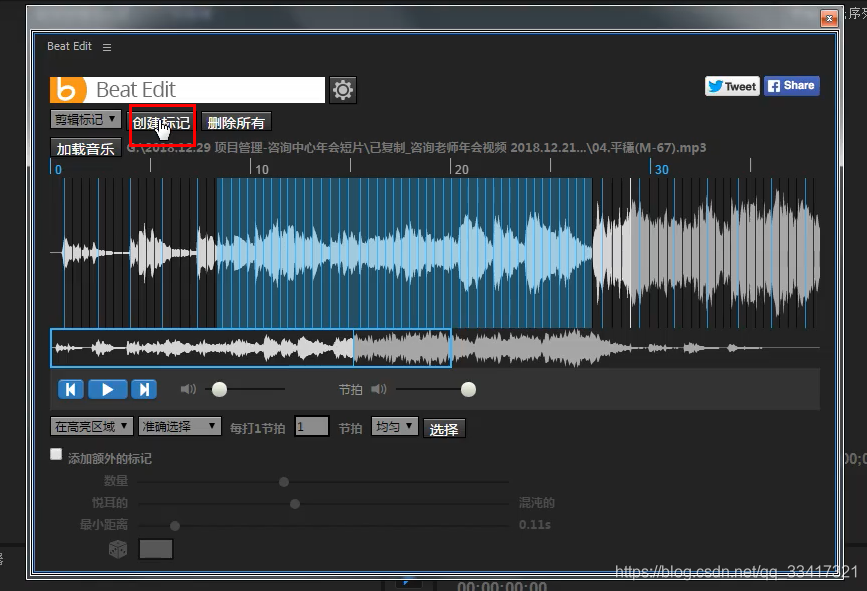The width and height of the screenshot is (867, 591).
Task: Play the loaded music
Action: pyautogui.click(x=107, y=390)
